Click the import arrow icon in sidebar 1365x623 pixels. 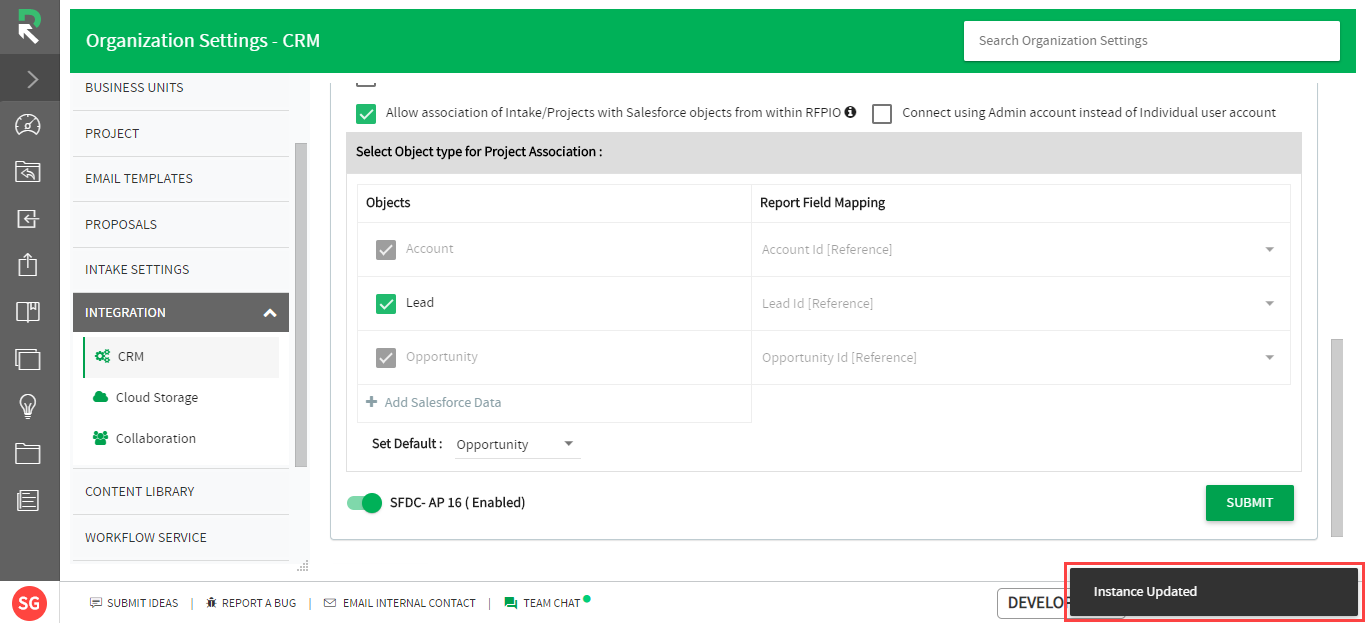(x=28, y=218)
